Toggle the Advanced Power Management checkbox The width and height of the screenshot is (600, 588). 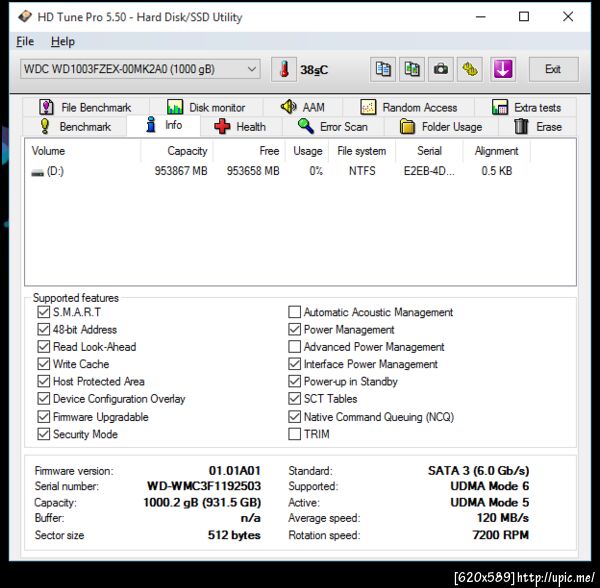294,347
